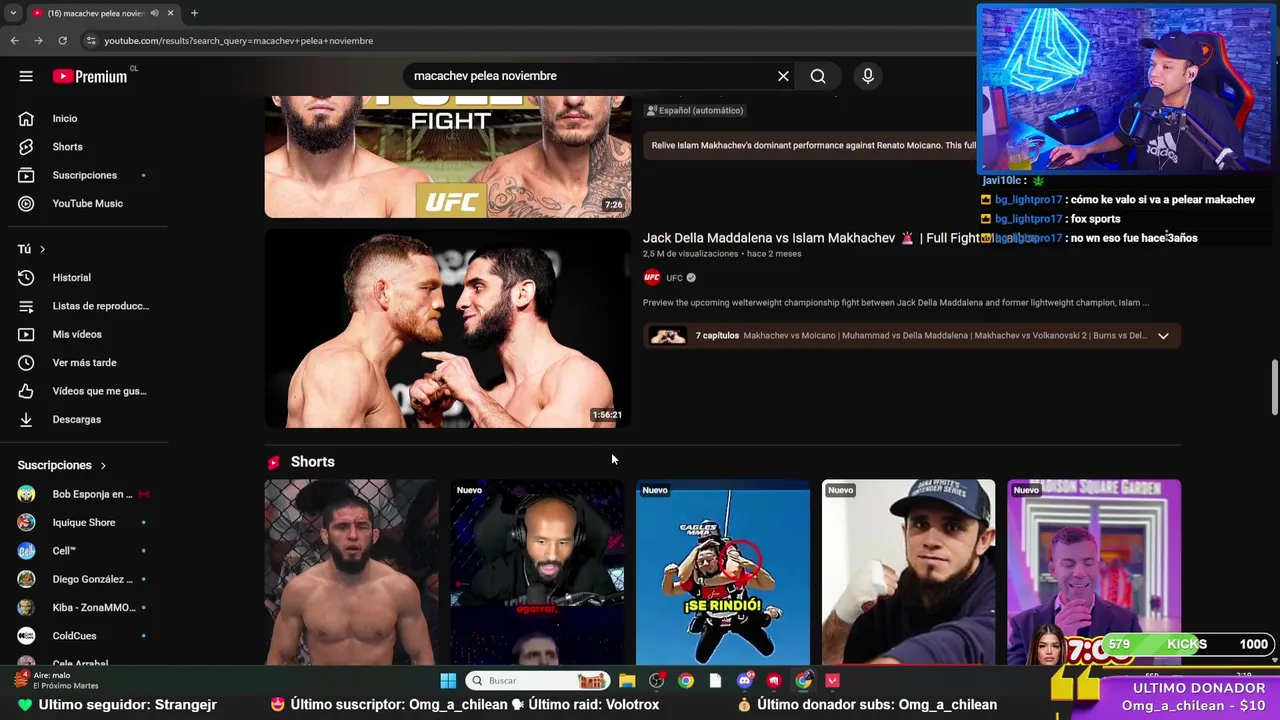The height and width of the screenshot is (720, 1280).
Task: Expand the Tú section chevron
Action: pyautogui.click(x=42, y=249)
